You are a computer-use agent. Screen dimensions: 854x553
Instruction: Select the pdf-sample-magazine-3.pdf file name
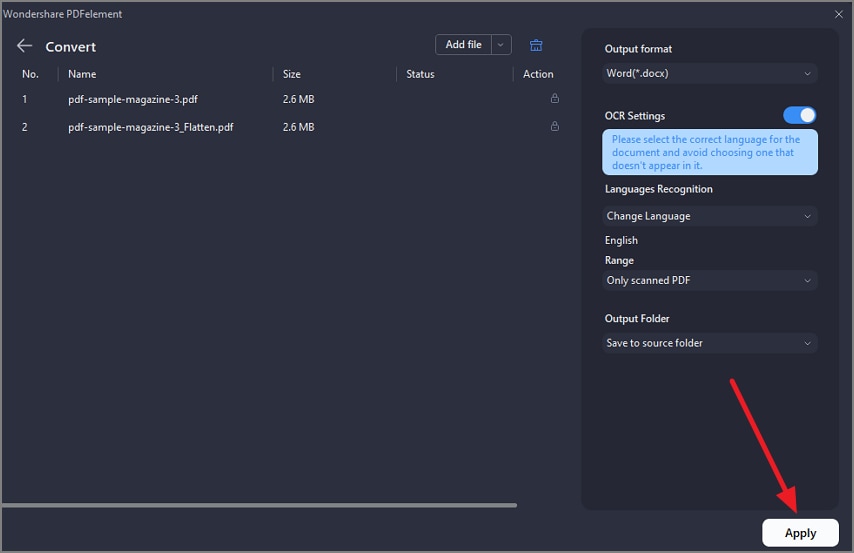tap(133, 99)
